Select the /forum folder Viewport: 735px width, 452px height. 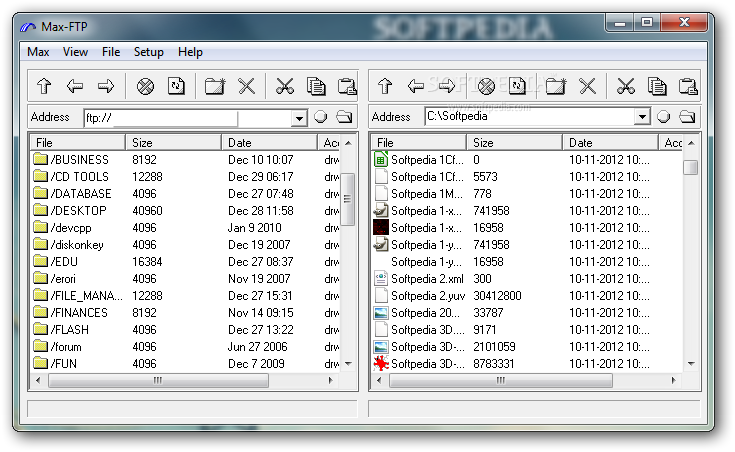tap(58, 347)
